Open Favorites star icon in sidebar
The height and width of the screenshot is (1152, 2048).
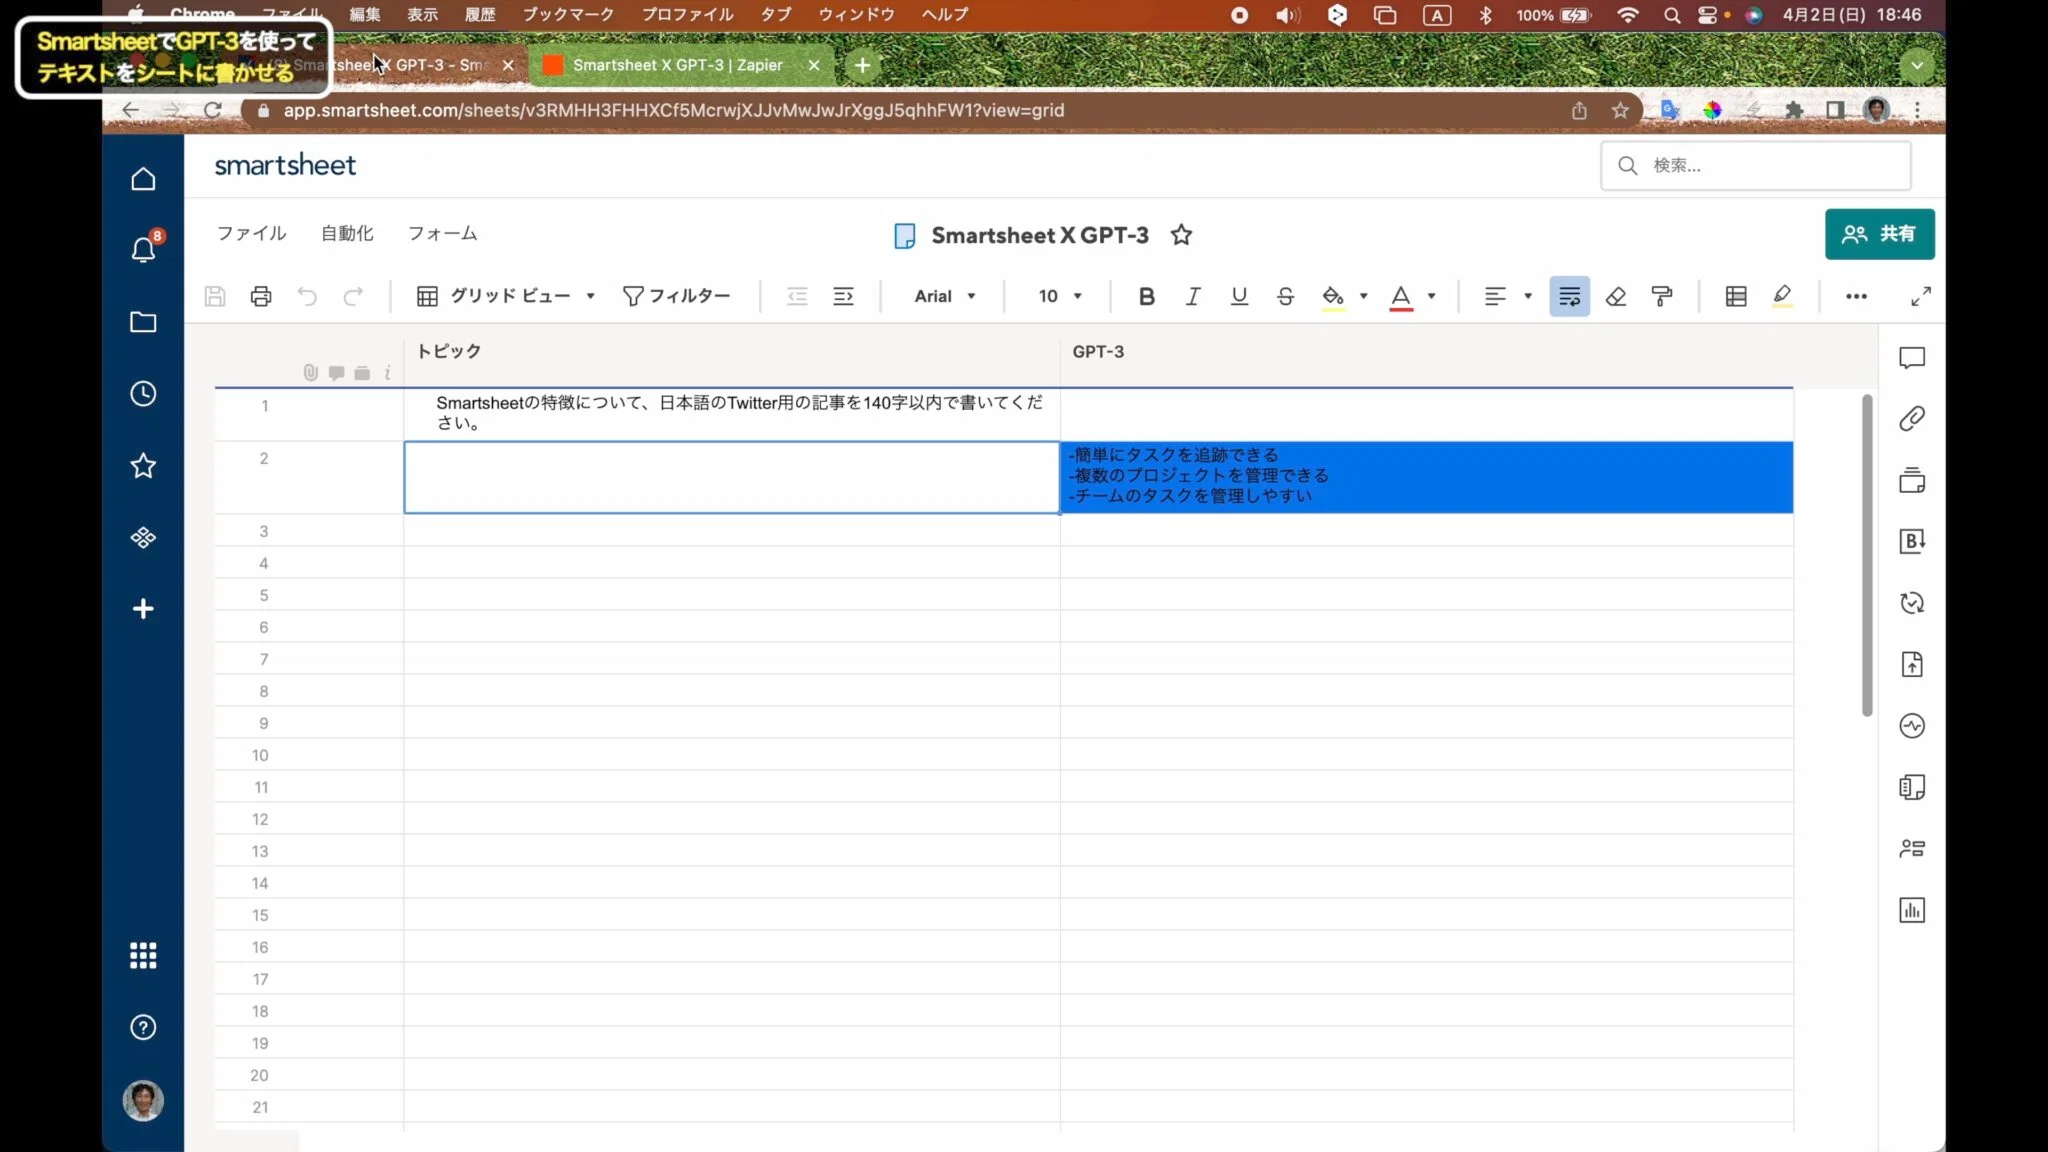click(143, 465)
